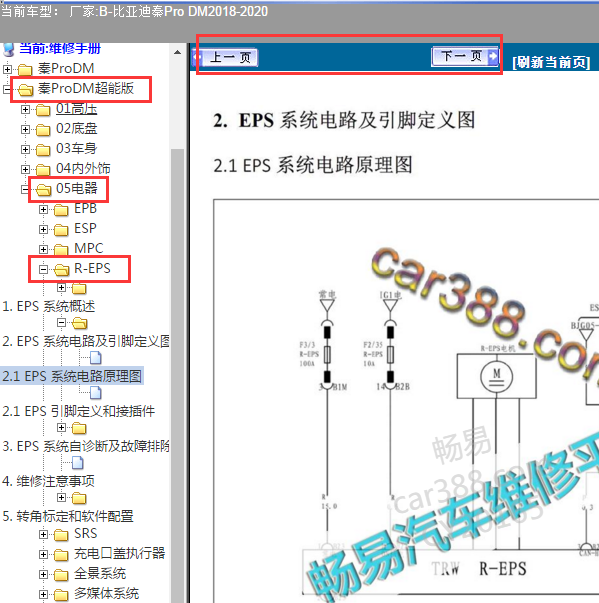Select the SRS tree item

click(85, 534)
